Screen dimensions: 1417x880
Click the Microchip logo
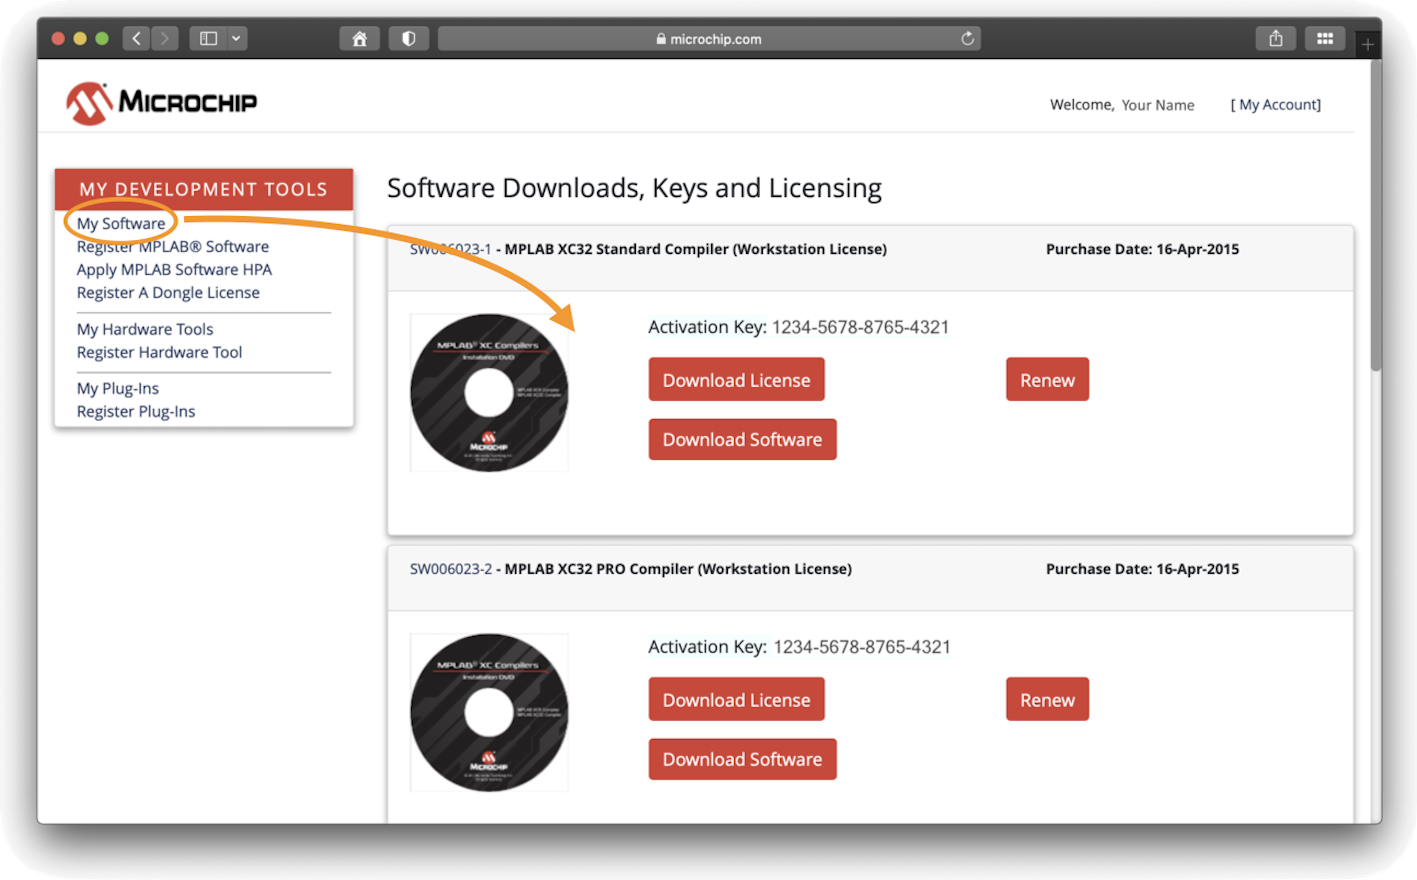(x=162, y=103)
